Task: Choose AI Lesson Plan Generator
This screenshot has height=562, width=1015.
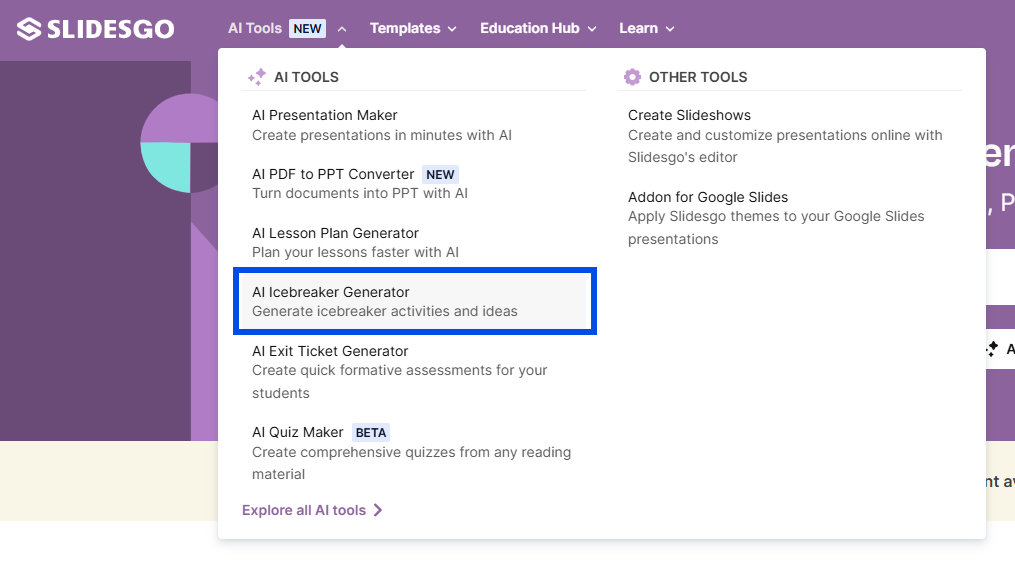Action: pyautogui.click(x=335, y=233)
